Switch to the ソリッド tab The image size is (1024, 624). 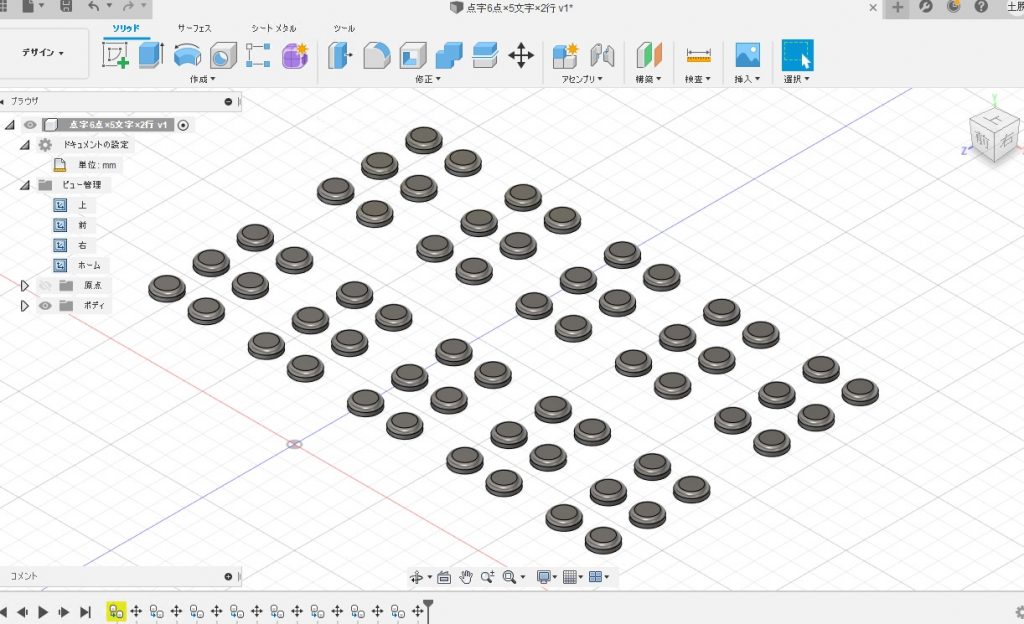tap(126, 28)
